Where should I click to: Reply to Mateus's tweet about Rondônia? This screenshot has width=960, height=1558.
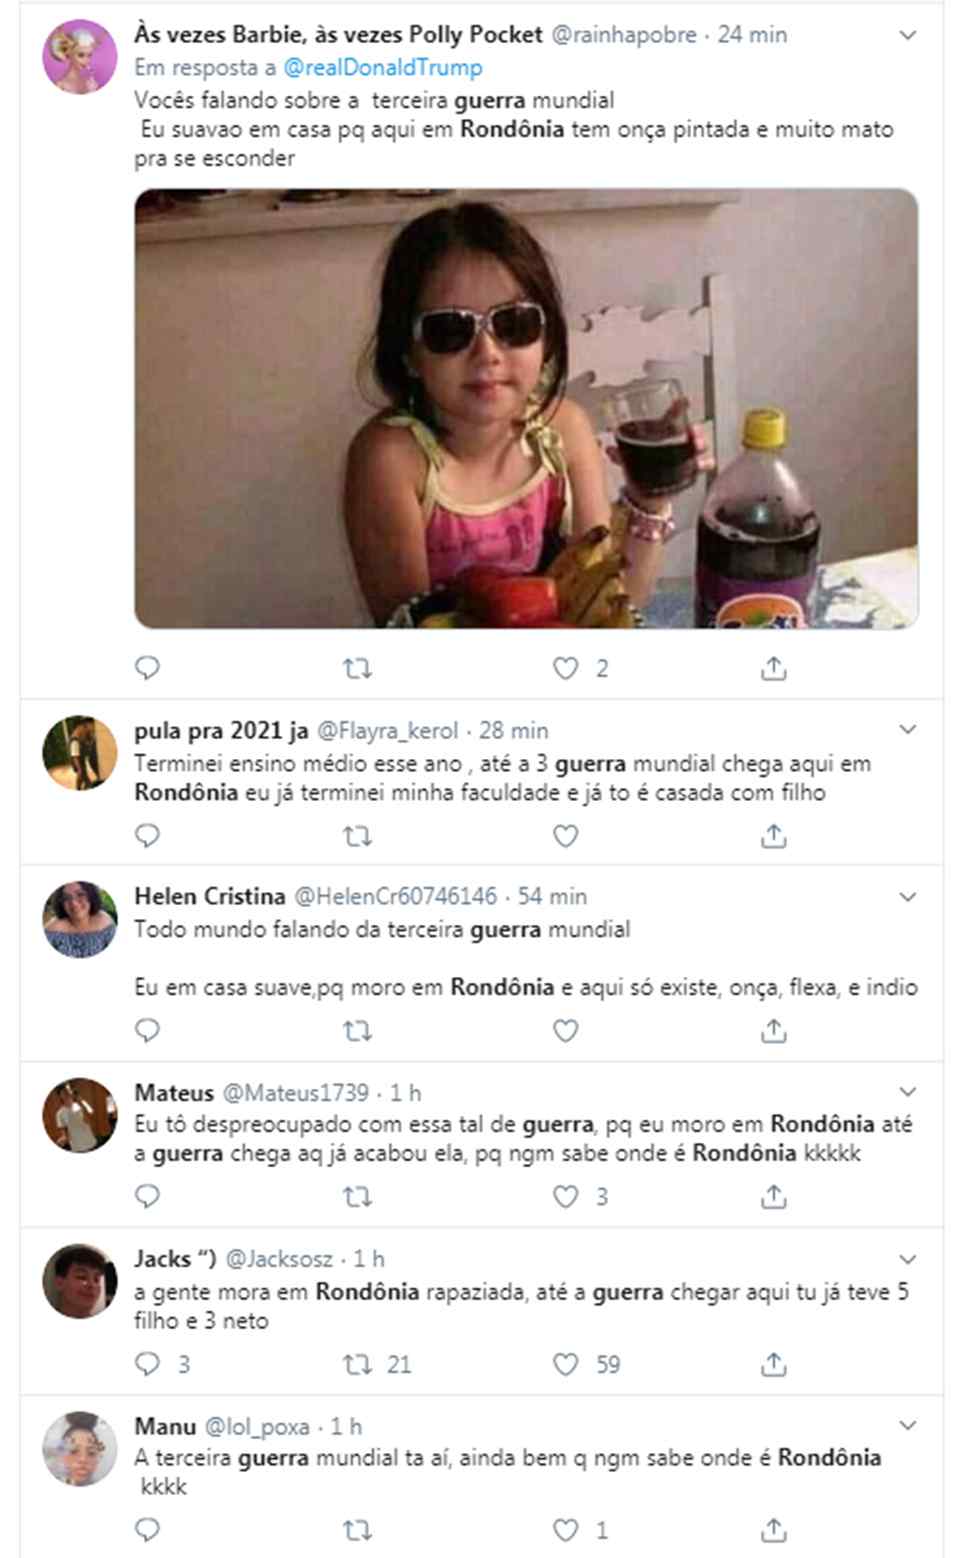click(147, 1196)
